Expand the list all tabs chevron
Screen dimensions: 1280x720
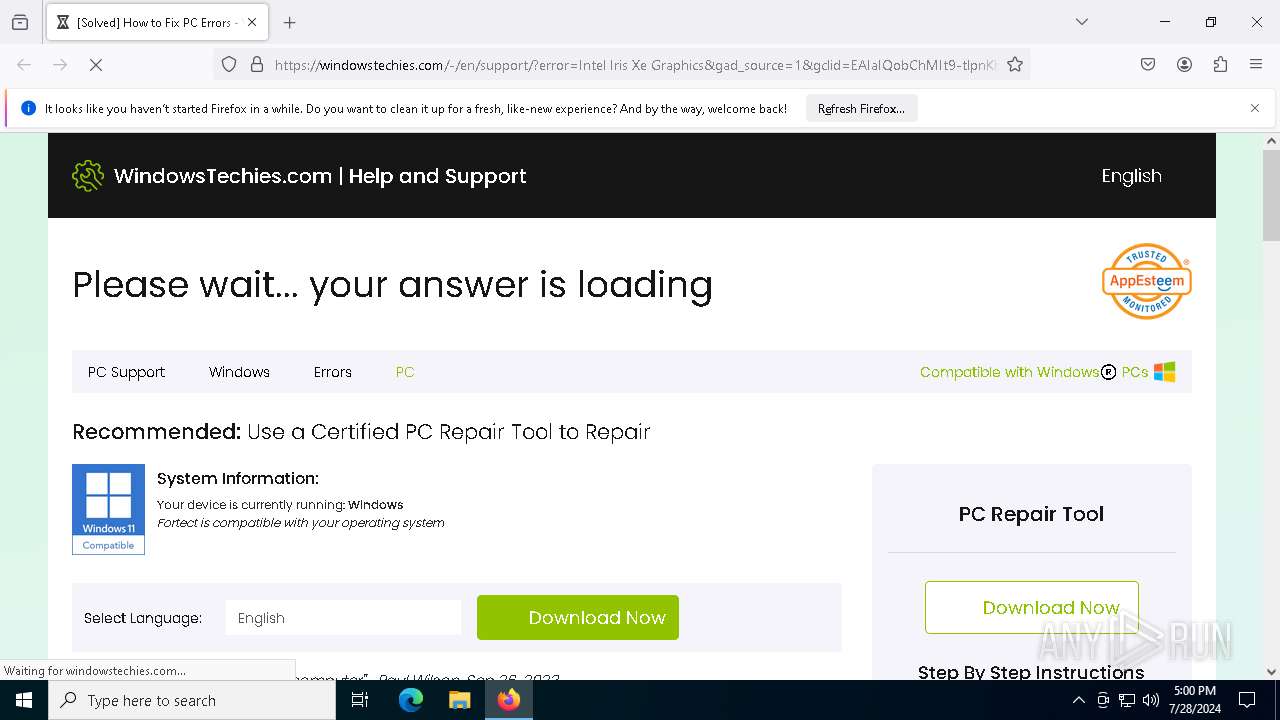[x=1081, y=22]
